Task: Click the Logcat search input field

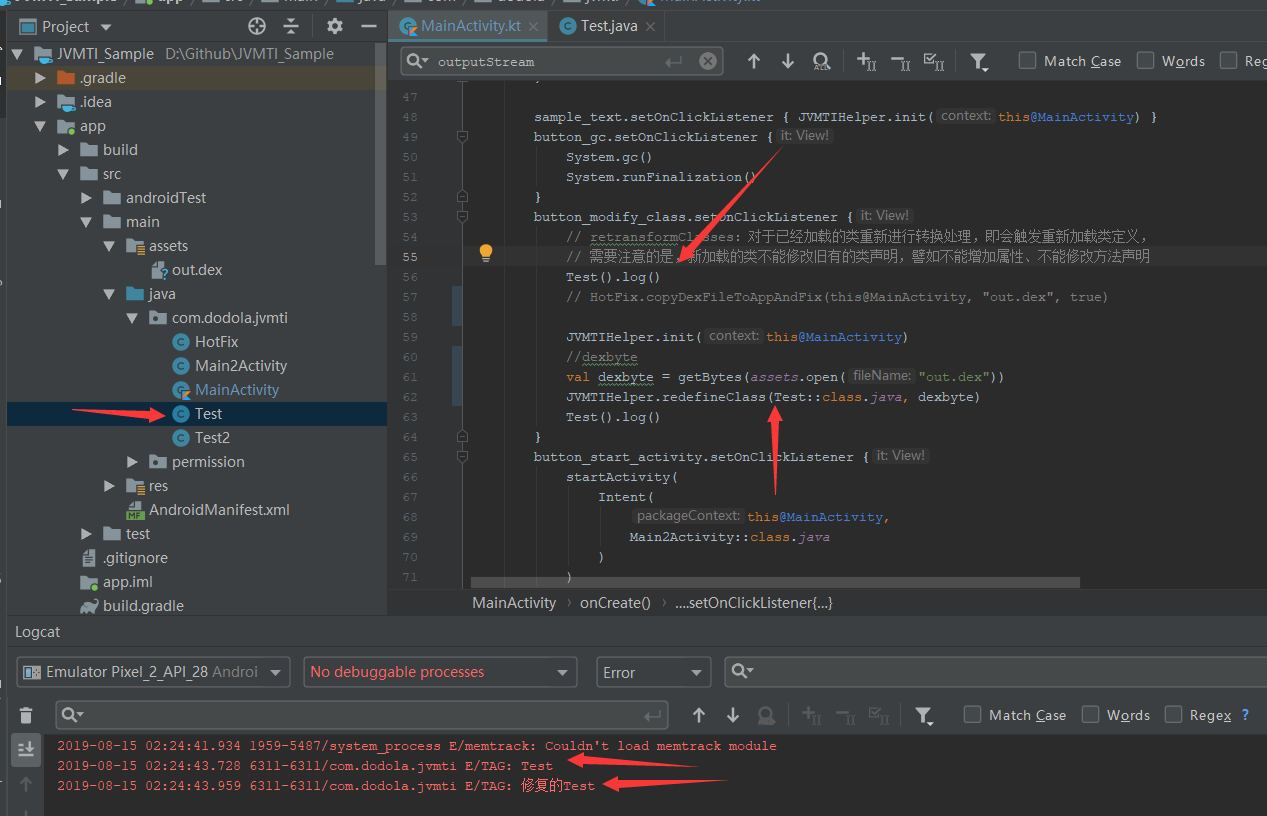Action: coord(360,715)
